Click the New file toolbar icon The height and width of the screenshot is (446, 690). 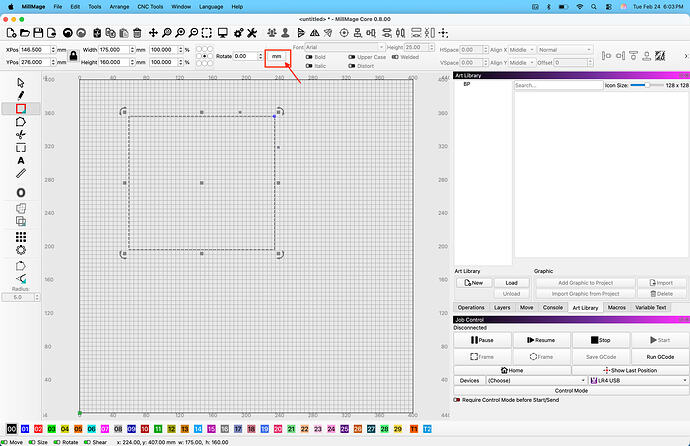click(x=11, y=33)
